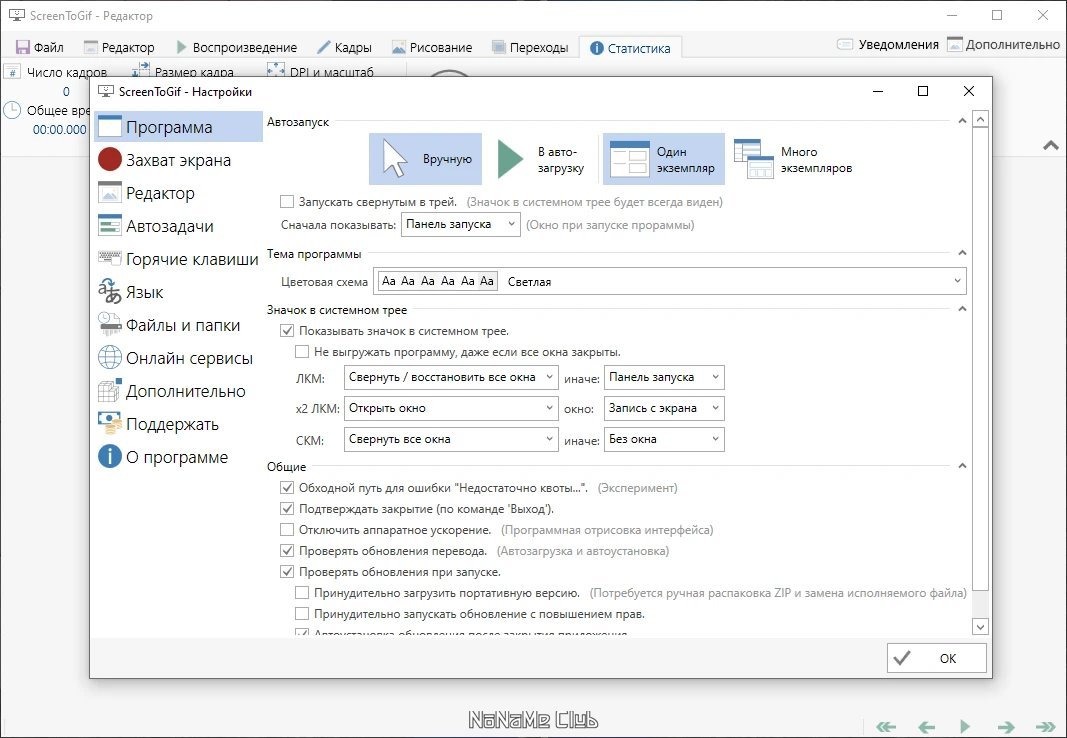Open Кадры tab in editor
The height and width of the screenshot is (738, 1067).
tap(344, 47)
